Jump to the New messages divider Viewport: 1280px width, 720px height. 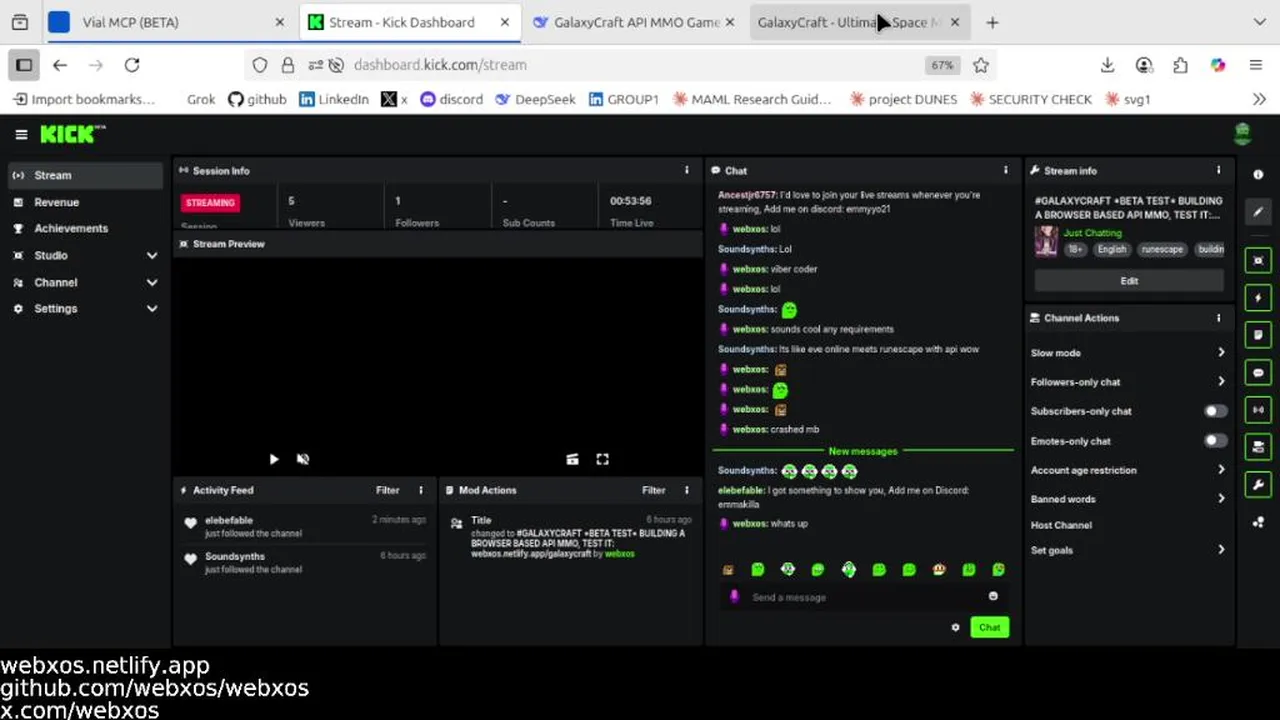point(863,451)
